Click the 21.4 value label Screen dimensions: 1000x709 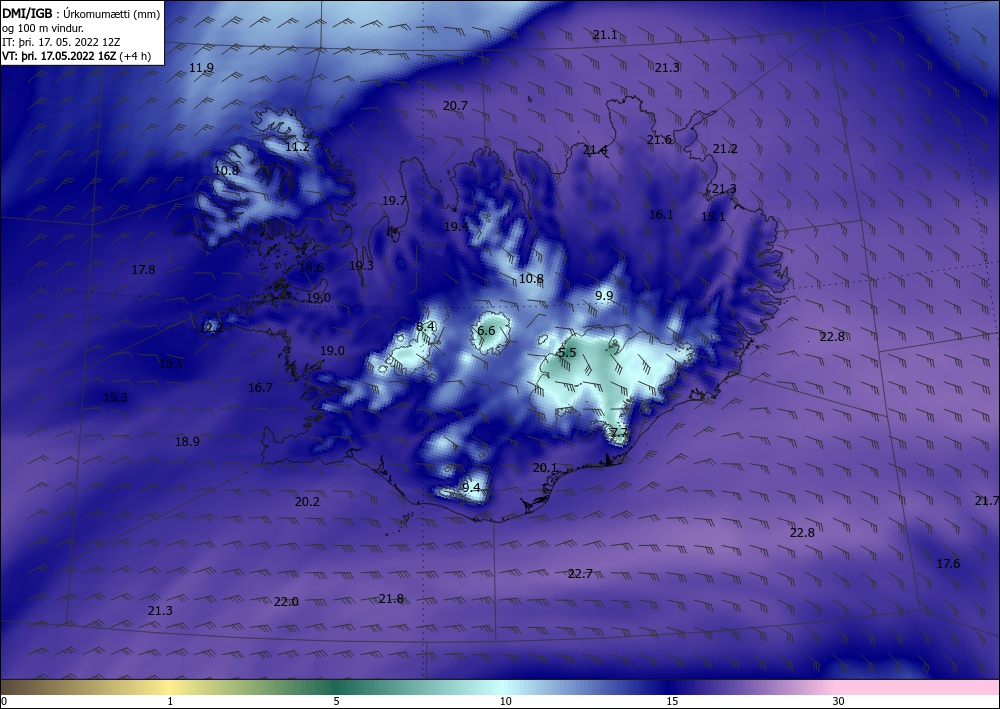(x=595, y=150)
